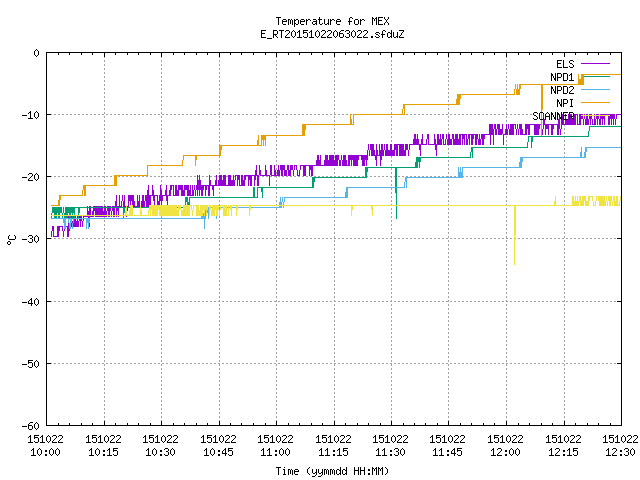Click the yellow SCANNER spike dropping below -30
Image resolution: width=640 pixels, height=480 pixels.
[x=515, y=236]
